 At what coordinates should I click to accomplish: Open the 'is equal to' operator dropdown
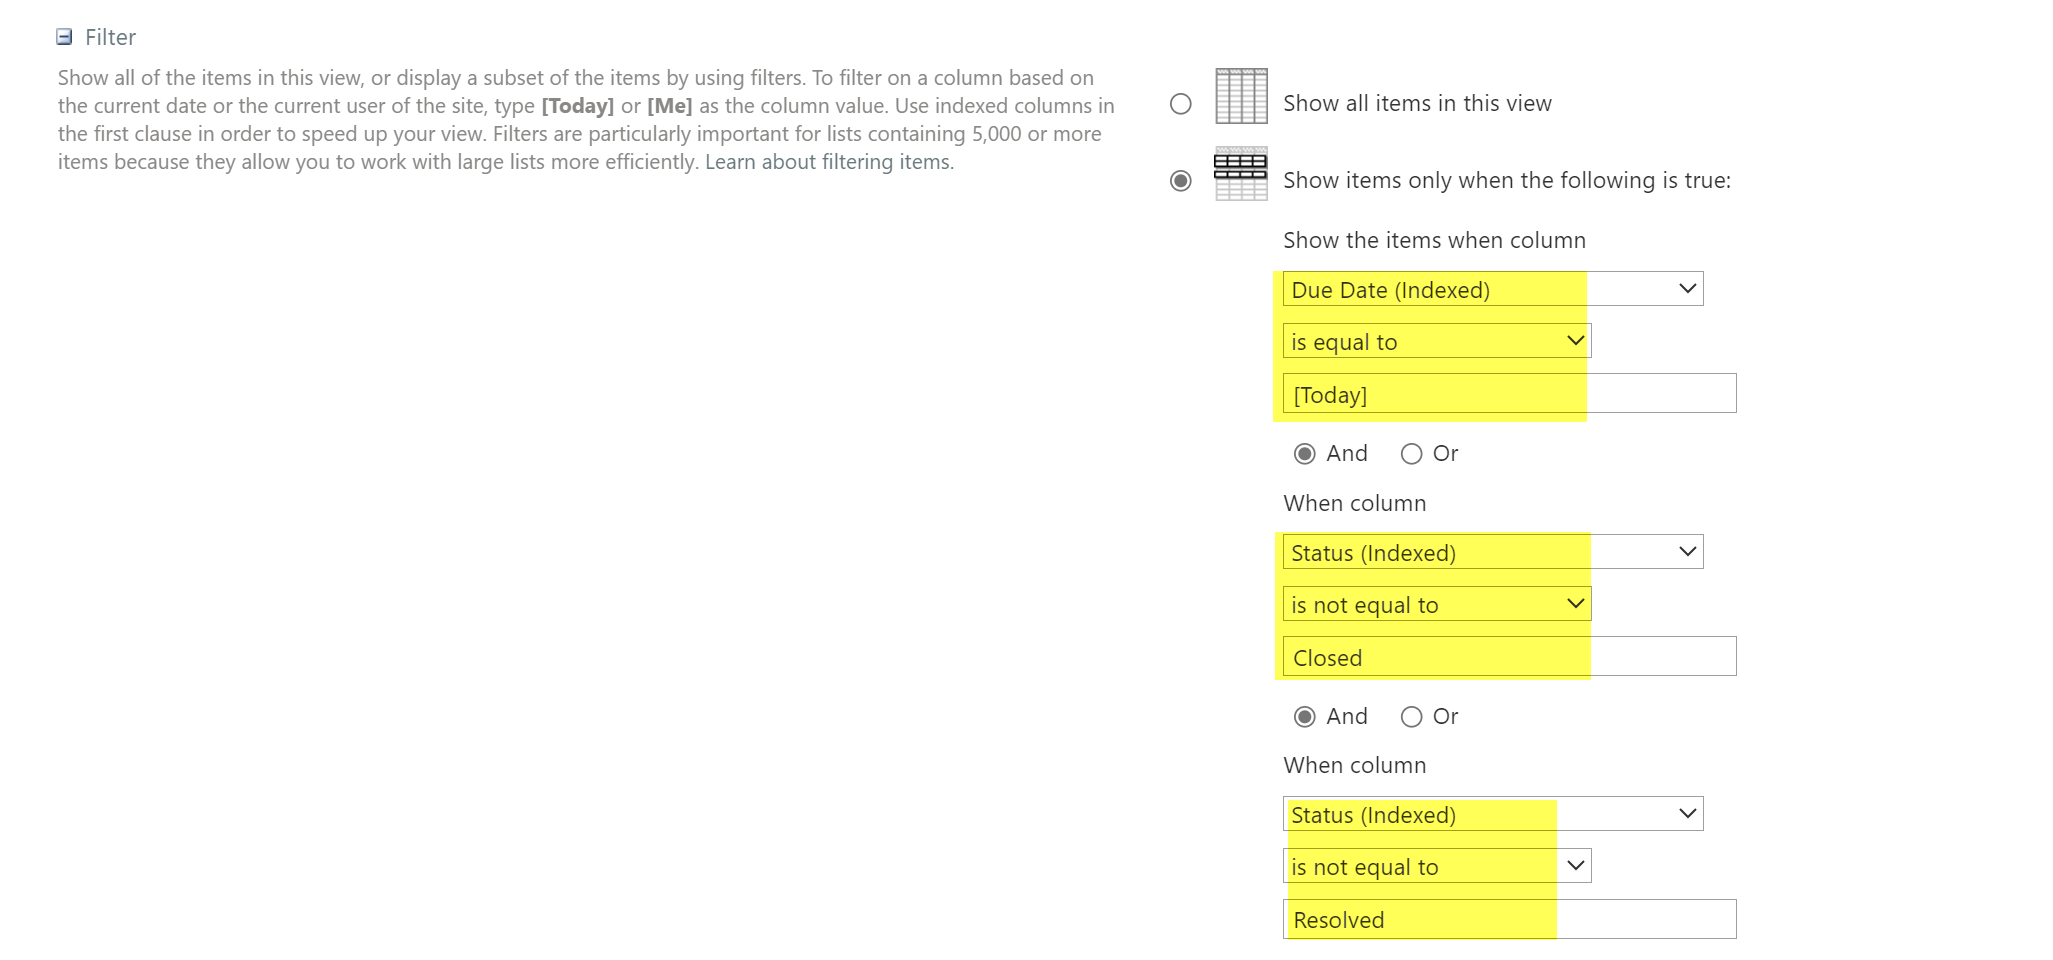coord(1436,341)
